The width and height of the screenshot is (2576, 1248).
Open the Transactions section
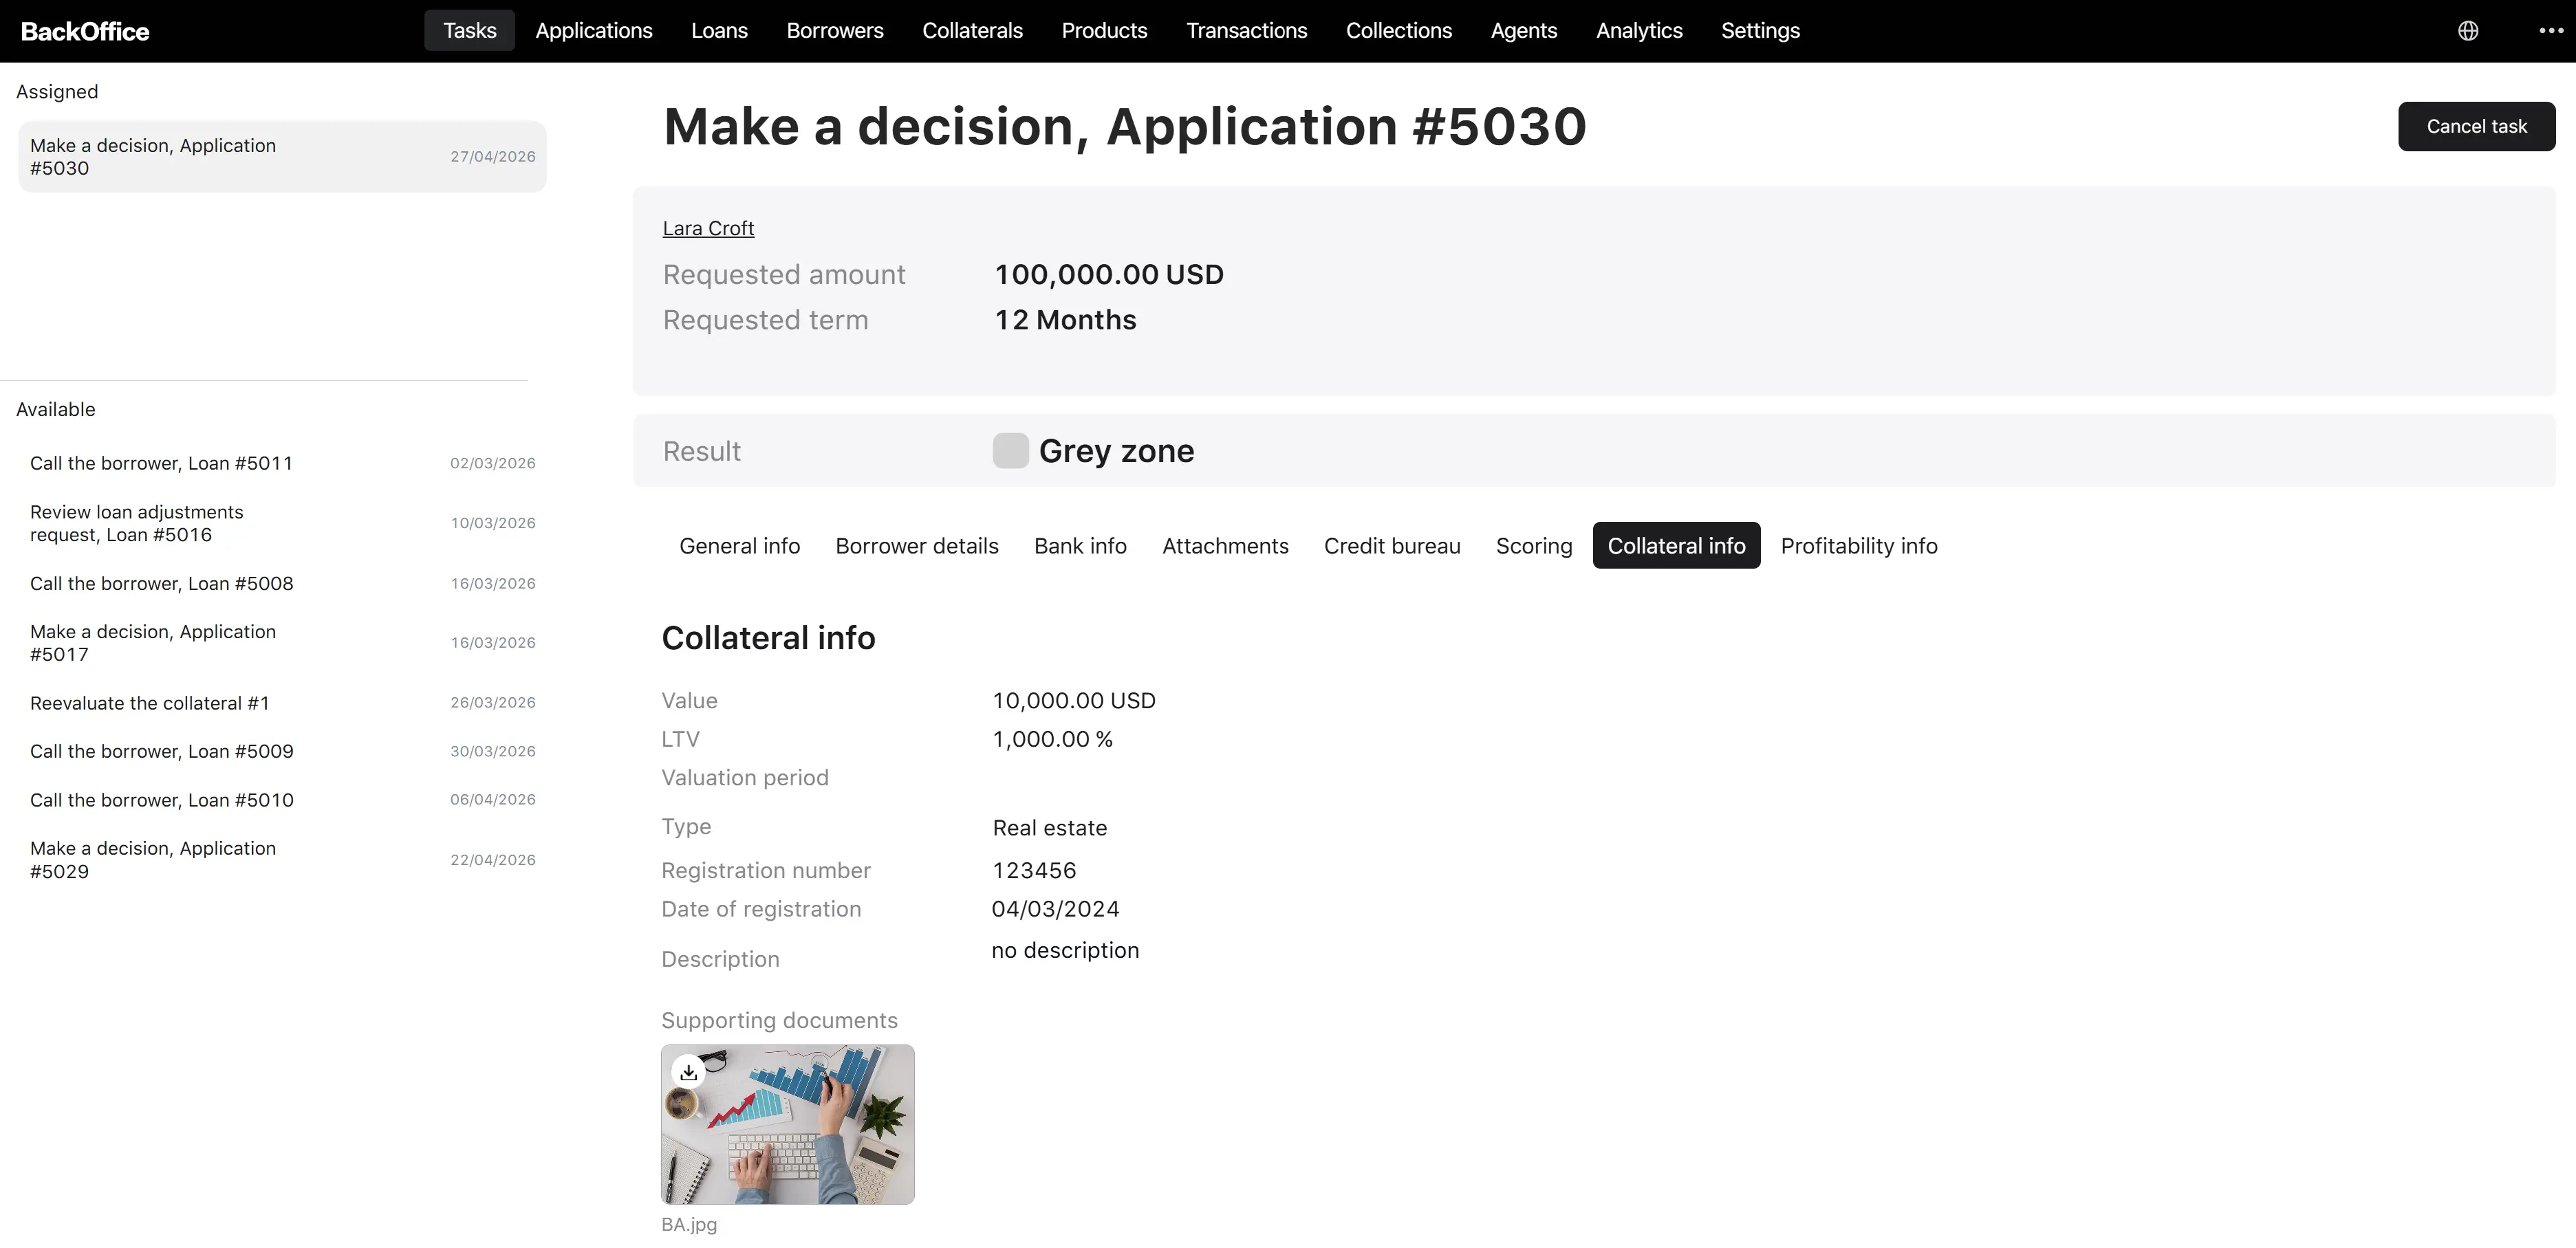pos(1246,31)
